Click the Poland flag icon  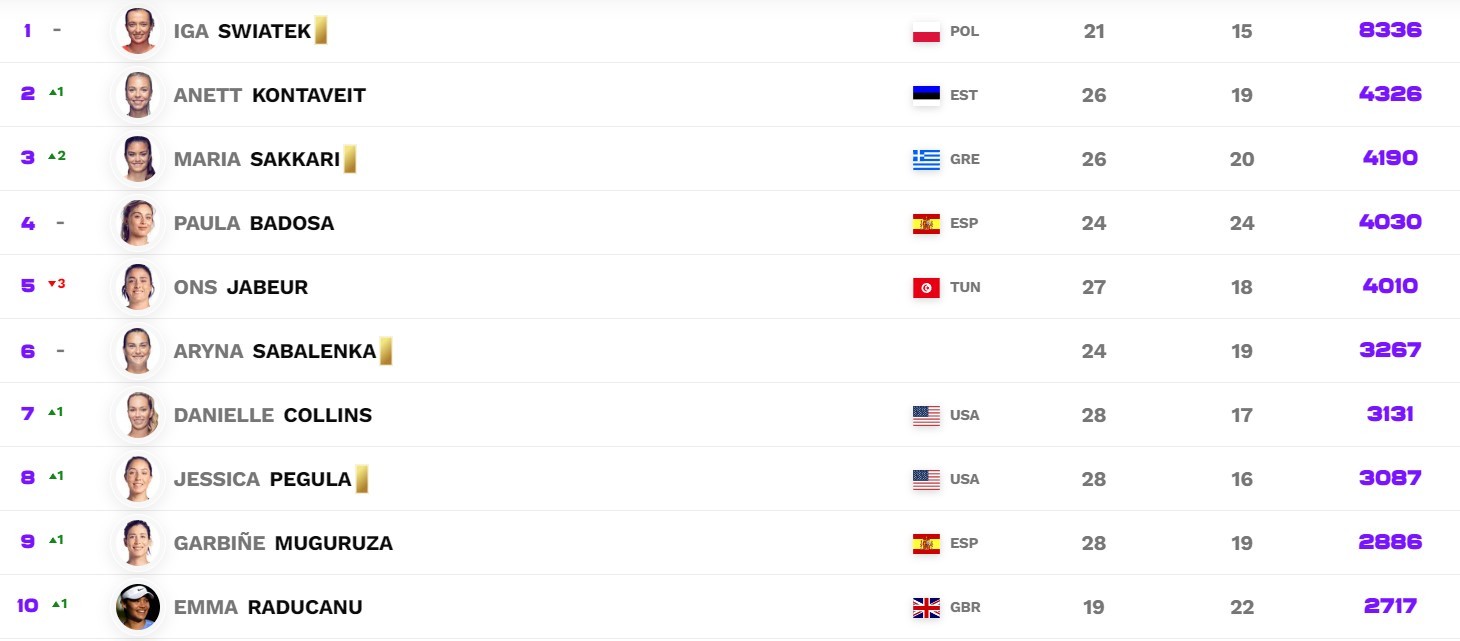pyautogui.click(x=926, y=32)
